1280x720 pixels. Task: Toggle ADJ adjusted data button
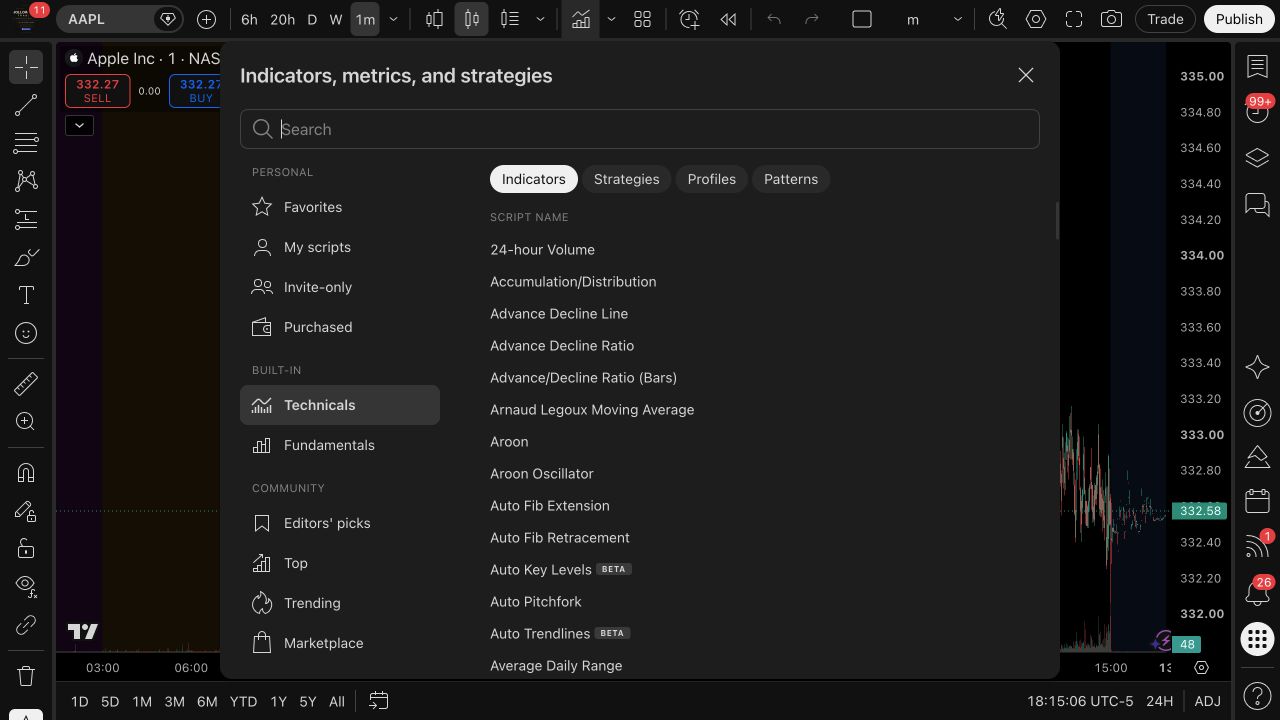point(1207,701)
